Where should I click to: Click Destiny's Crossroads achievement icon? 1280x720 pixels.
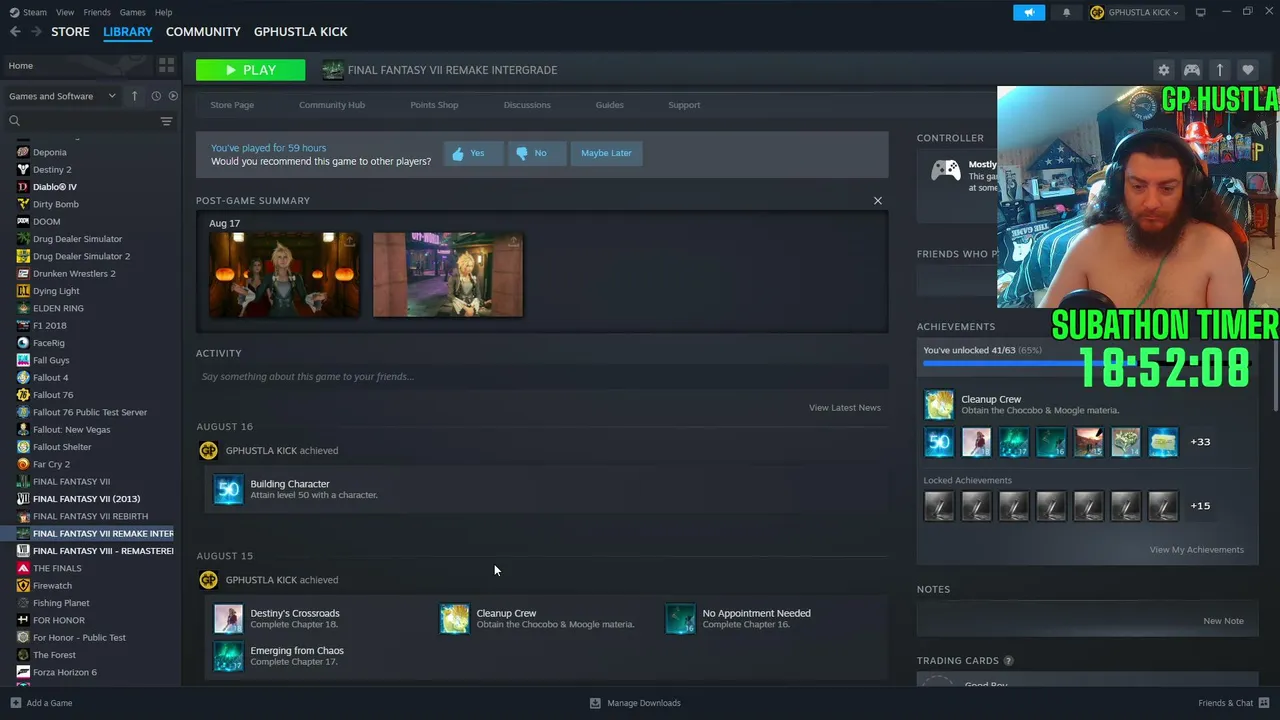click(229, 619)
